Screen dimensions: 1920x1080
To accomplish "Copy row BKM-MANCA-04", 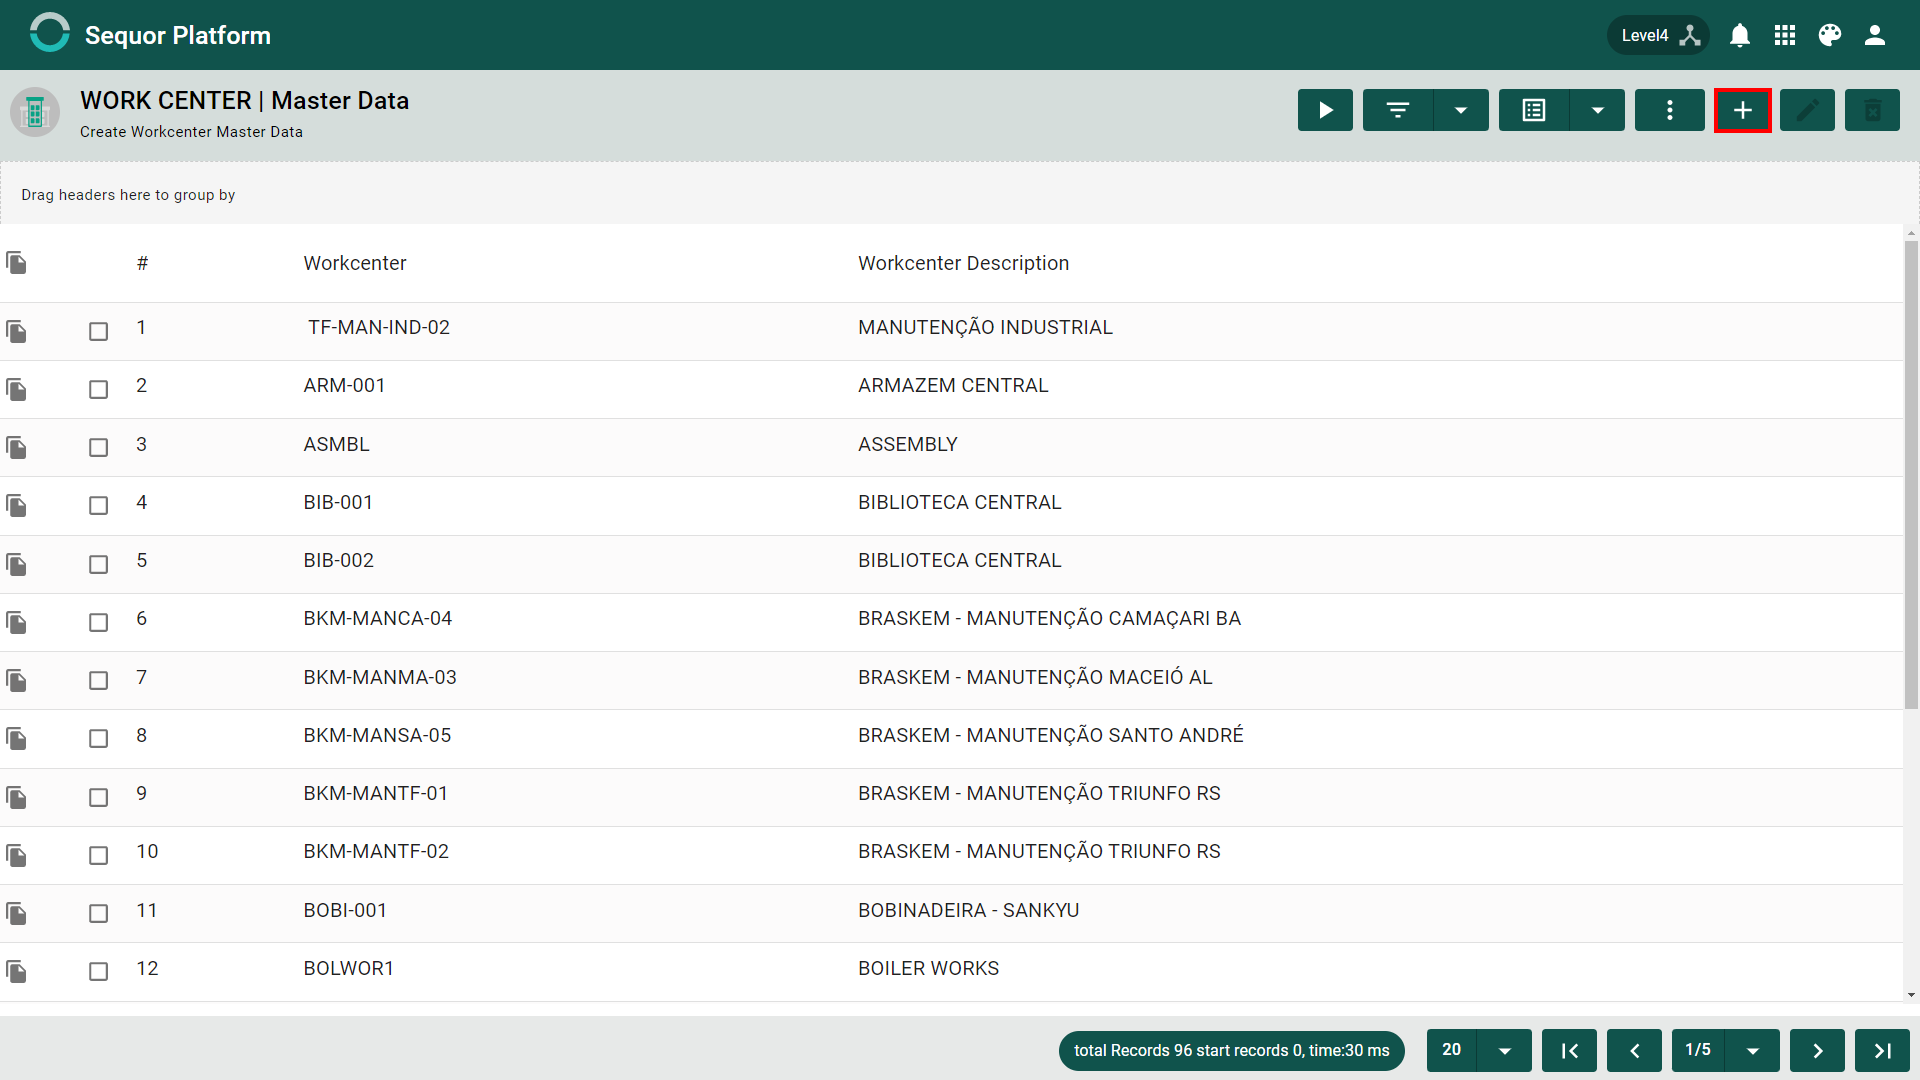I will coord(16,622).
